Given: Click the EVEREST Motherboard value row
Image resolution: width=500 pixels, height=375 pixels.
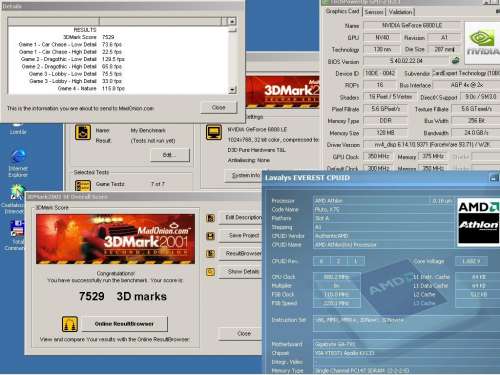Looking at the screenshot, I should (x=406, y=344).
